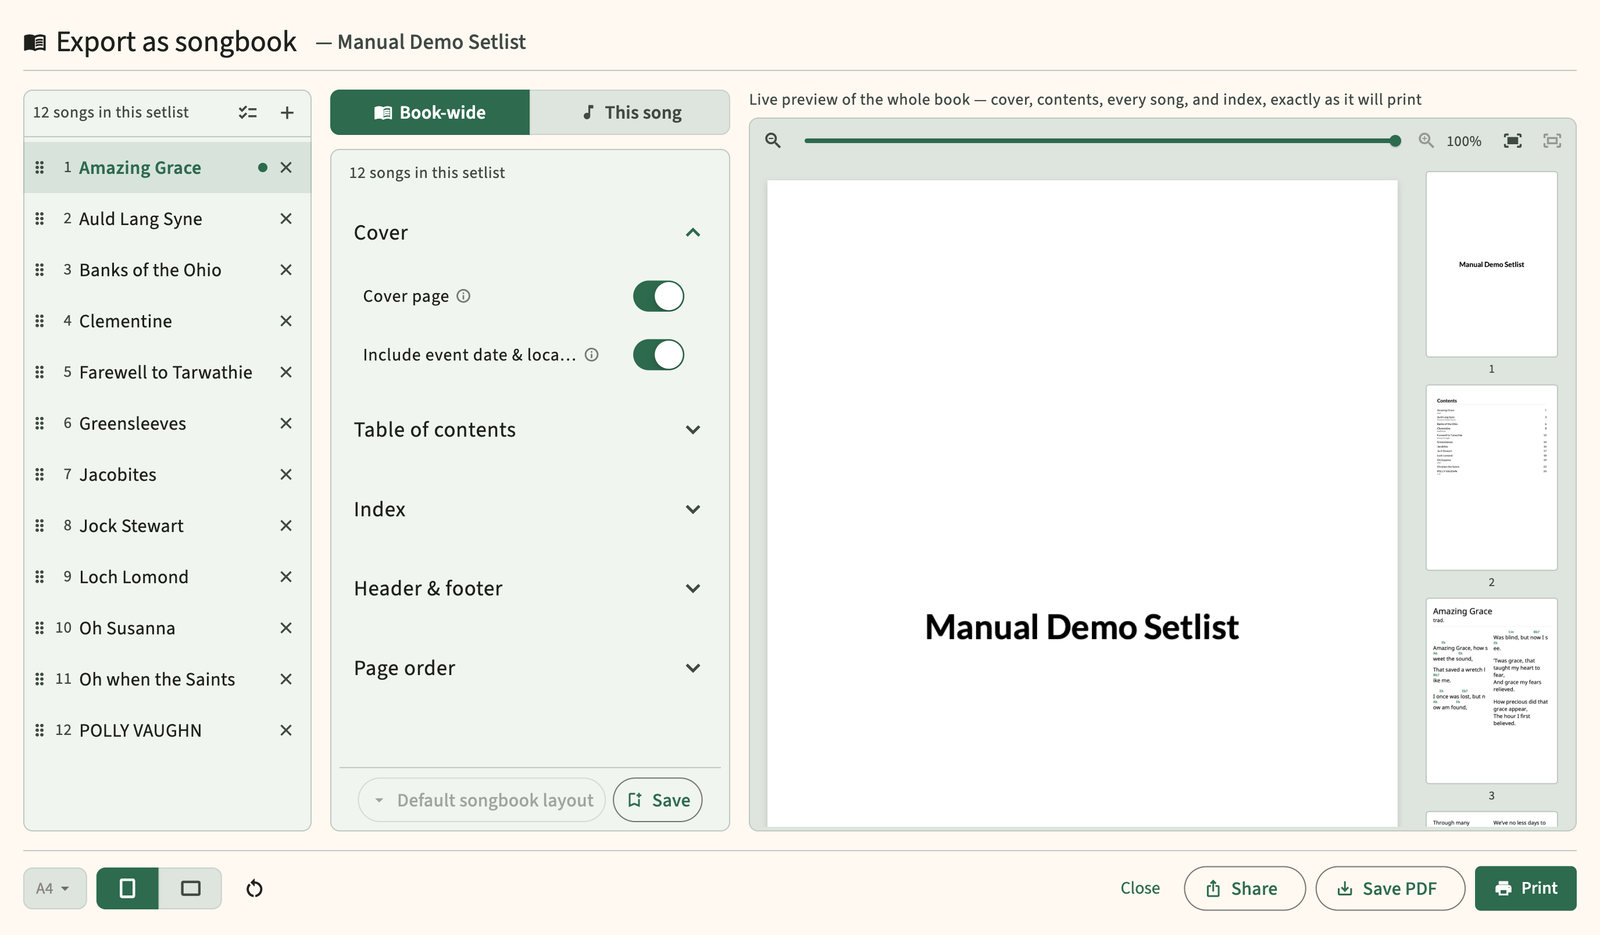Select portrait page orientation
The height and width of the screenshot is (935, 1600).
(127, 888)
